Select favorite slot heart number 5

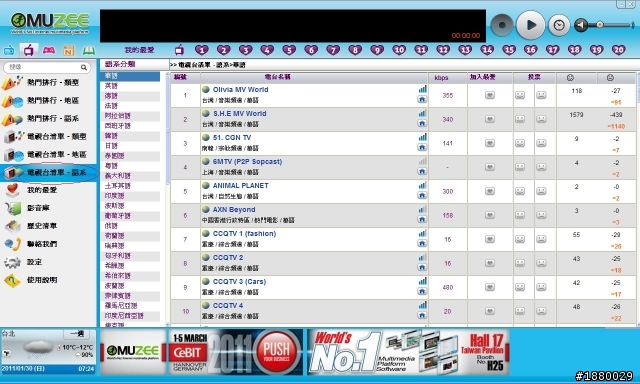click(x=289, y=50)
